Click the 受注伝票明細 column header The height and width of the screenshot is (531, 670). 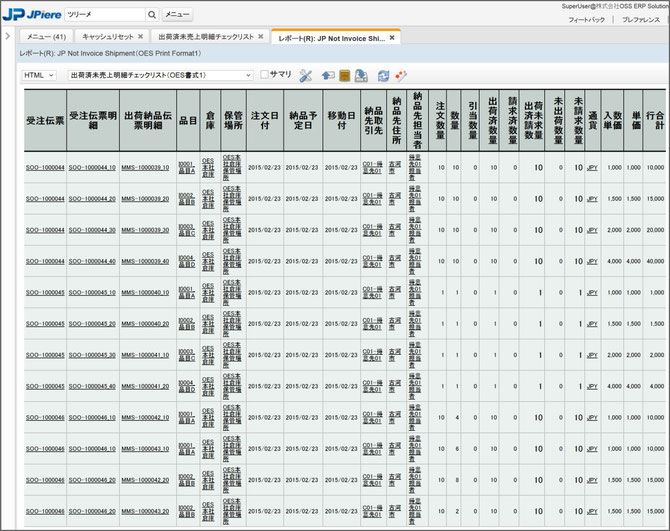93,120
